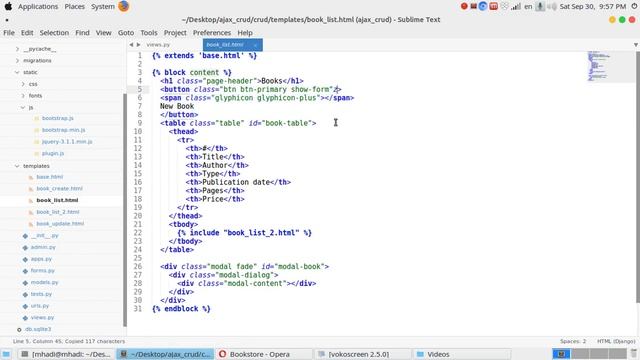Go to previous tab with left arrow

(131, 44)
